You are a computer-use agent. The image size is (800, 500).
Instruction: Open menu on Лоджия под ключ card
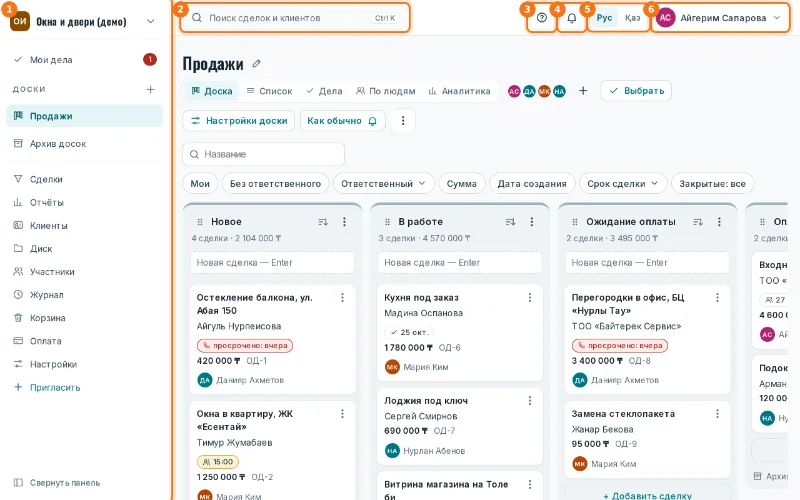(530, 401)
